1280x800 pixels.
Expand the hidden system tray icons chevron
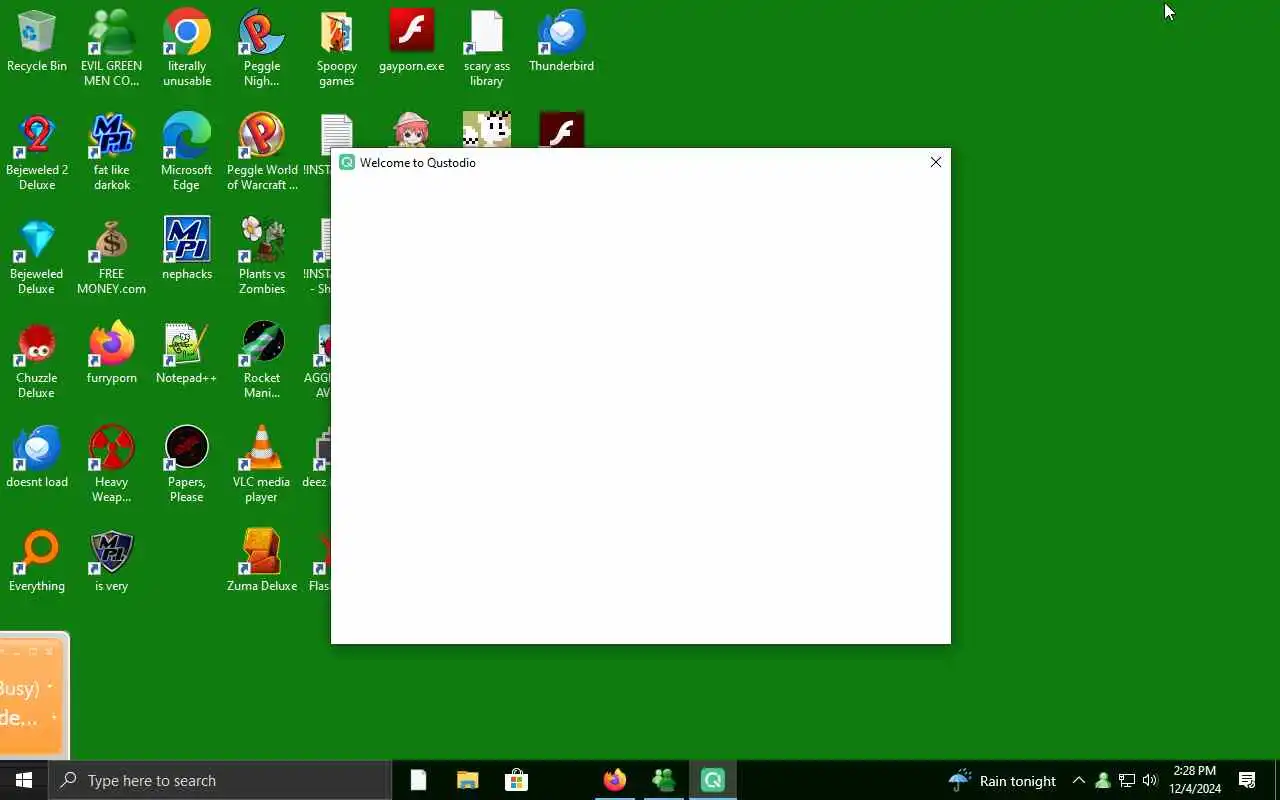[x=1079, y=780]
